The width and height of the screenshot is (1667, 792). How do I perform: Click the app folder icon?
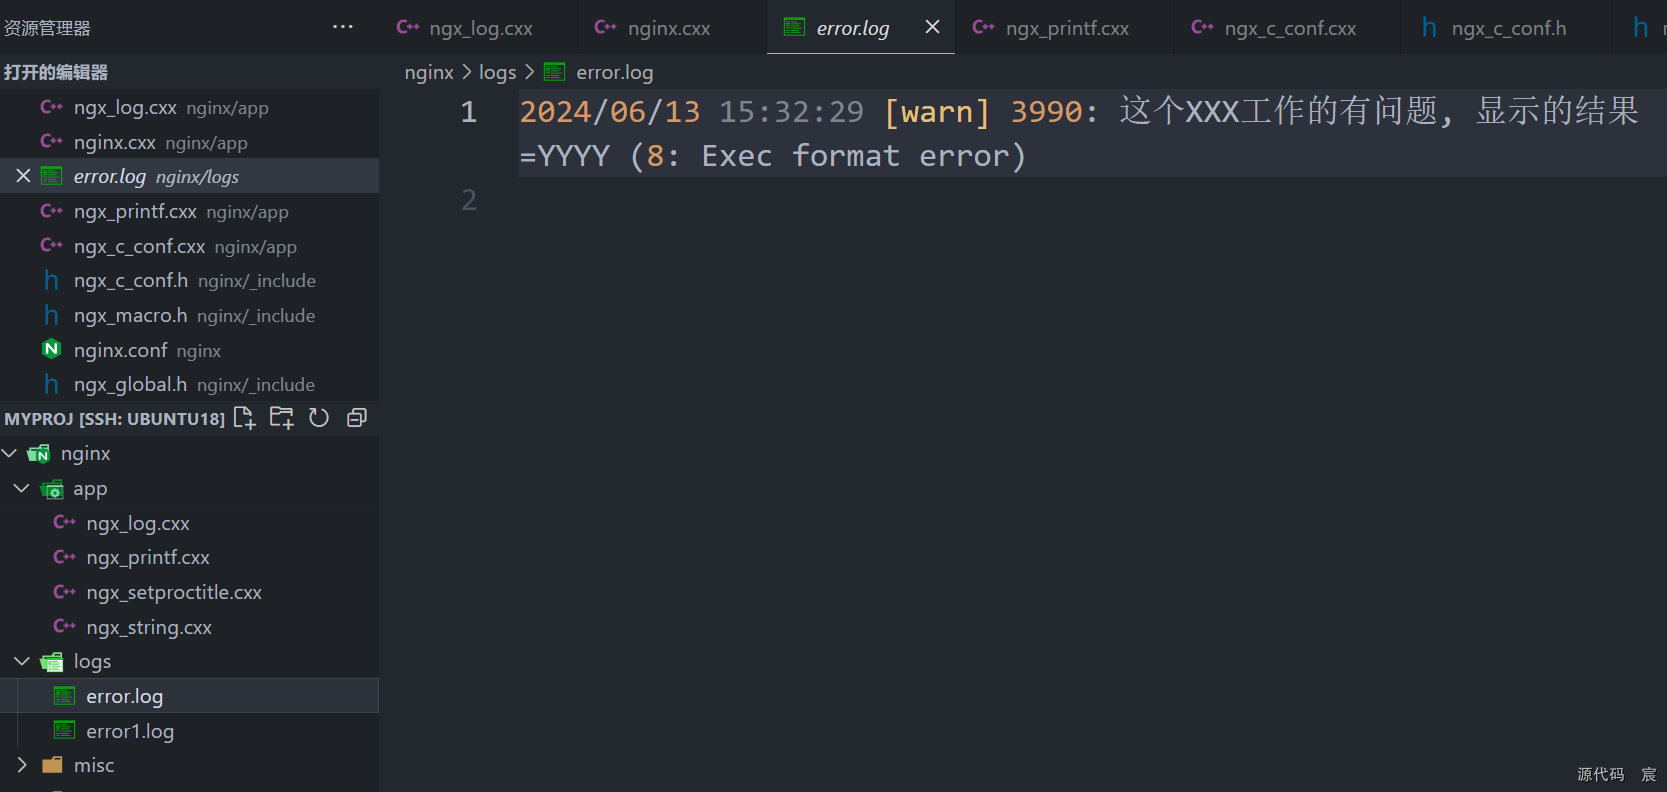point(52,489)
